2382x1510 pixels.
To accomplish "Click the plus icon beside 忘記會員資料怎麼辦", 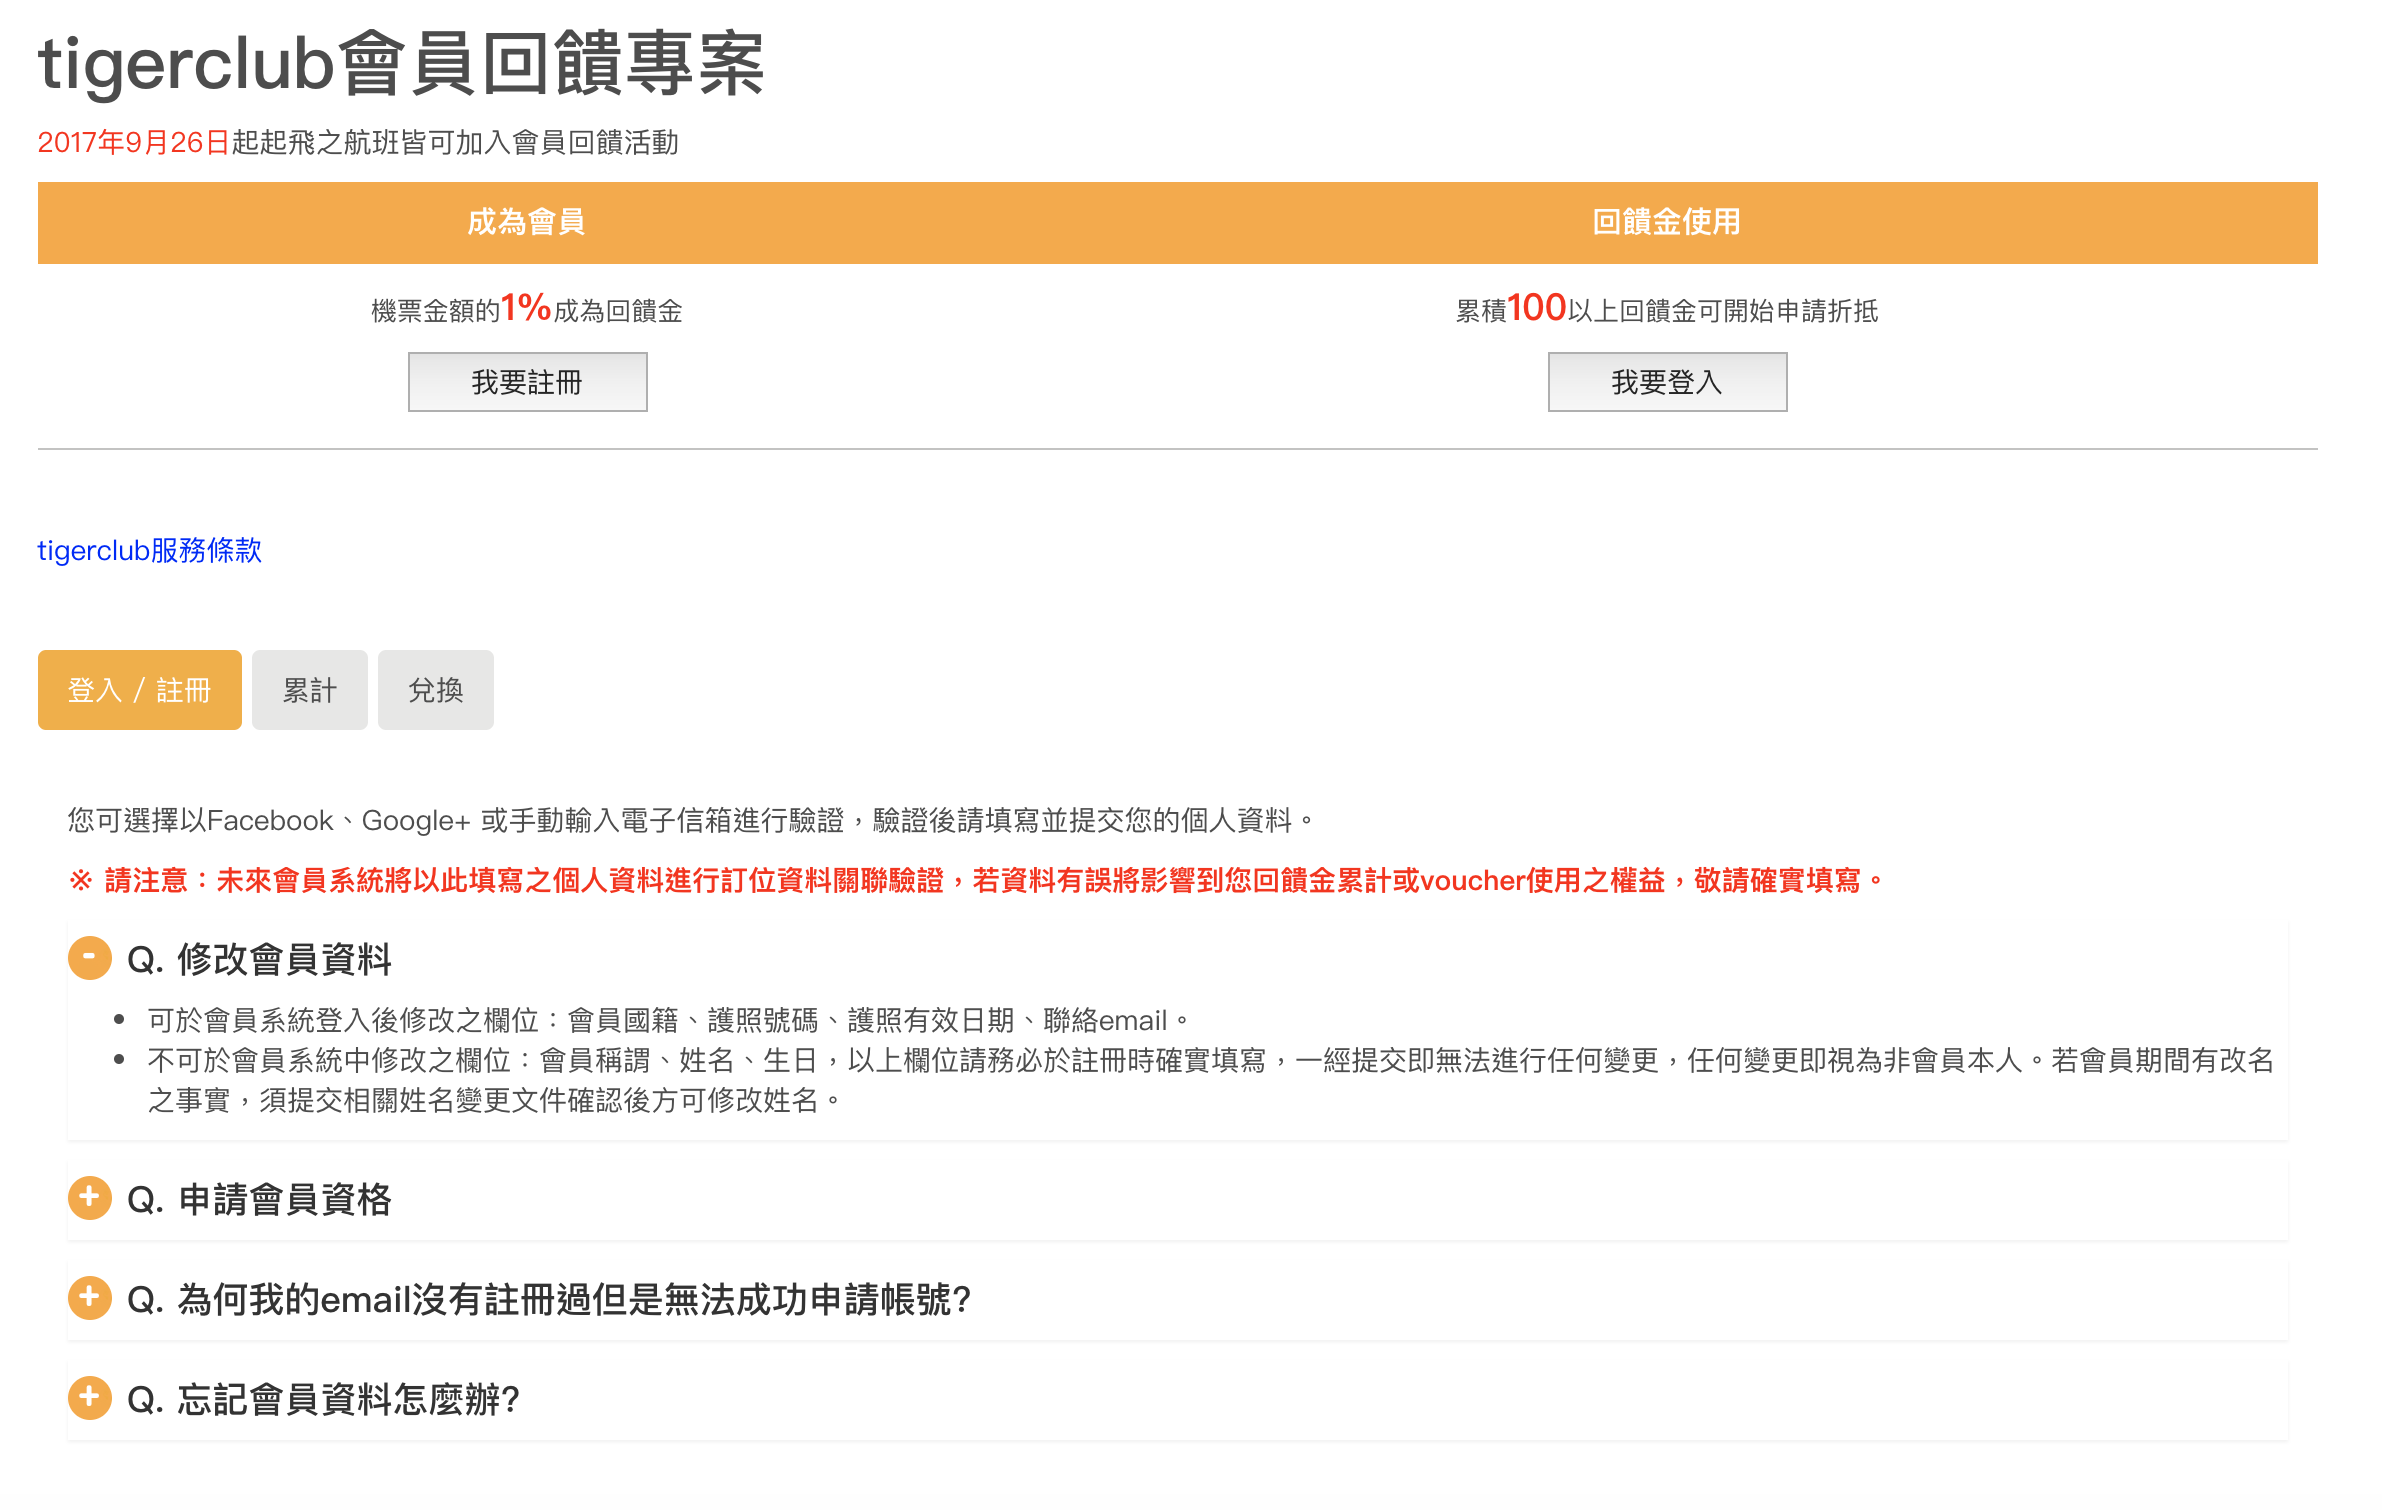I will 89,1399.
